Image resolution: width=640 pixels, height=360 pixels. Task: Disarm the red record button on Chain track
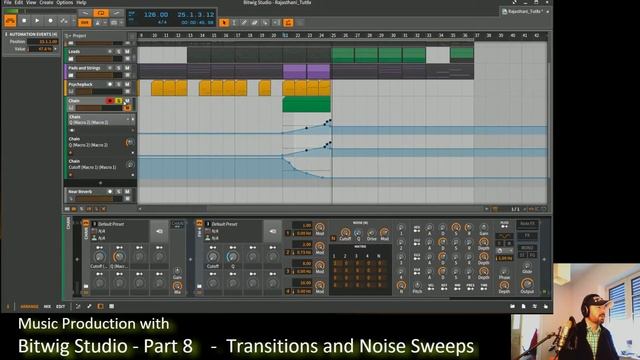tap(110, 101)
